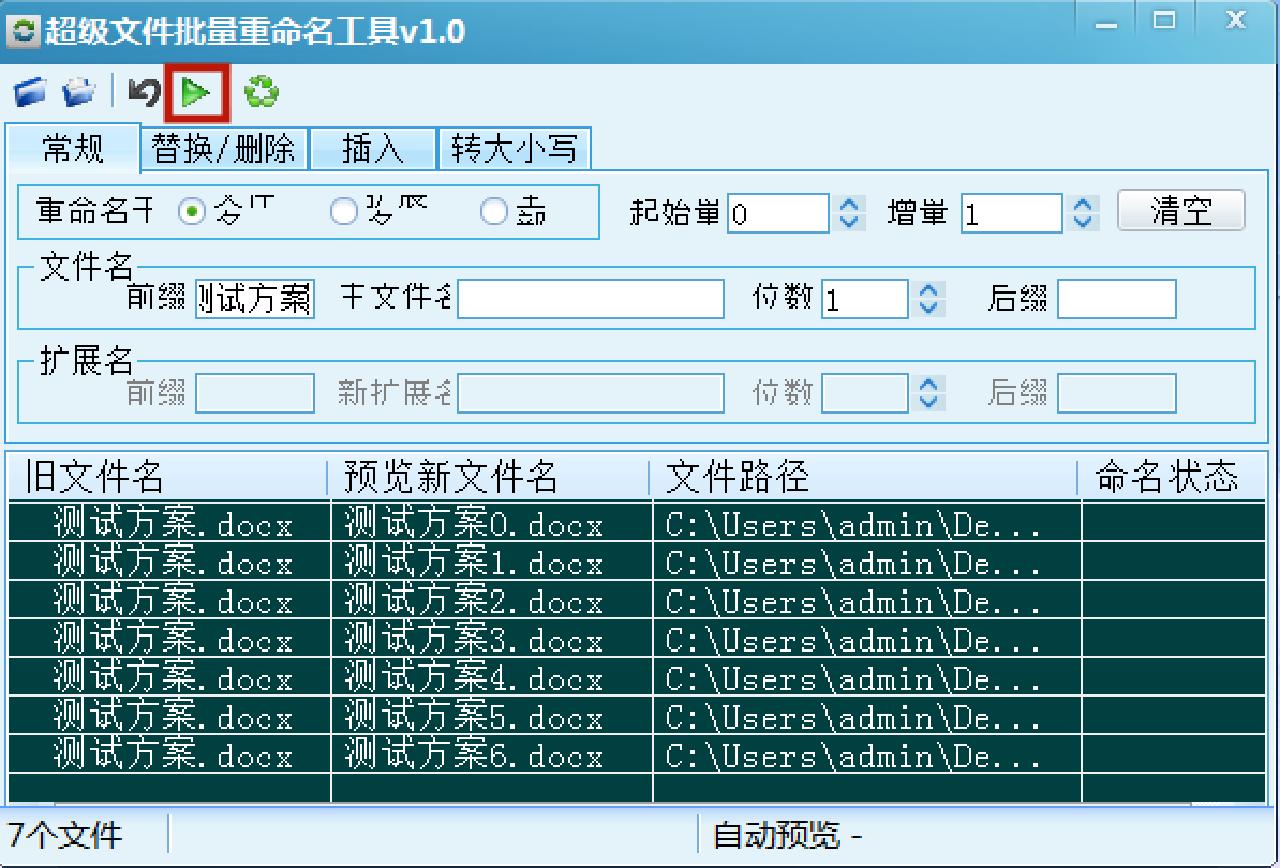Click the main filename input field

click(590, 299)
